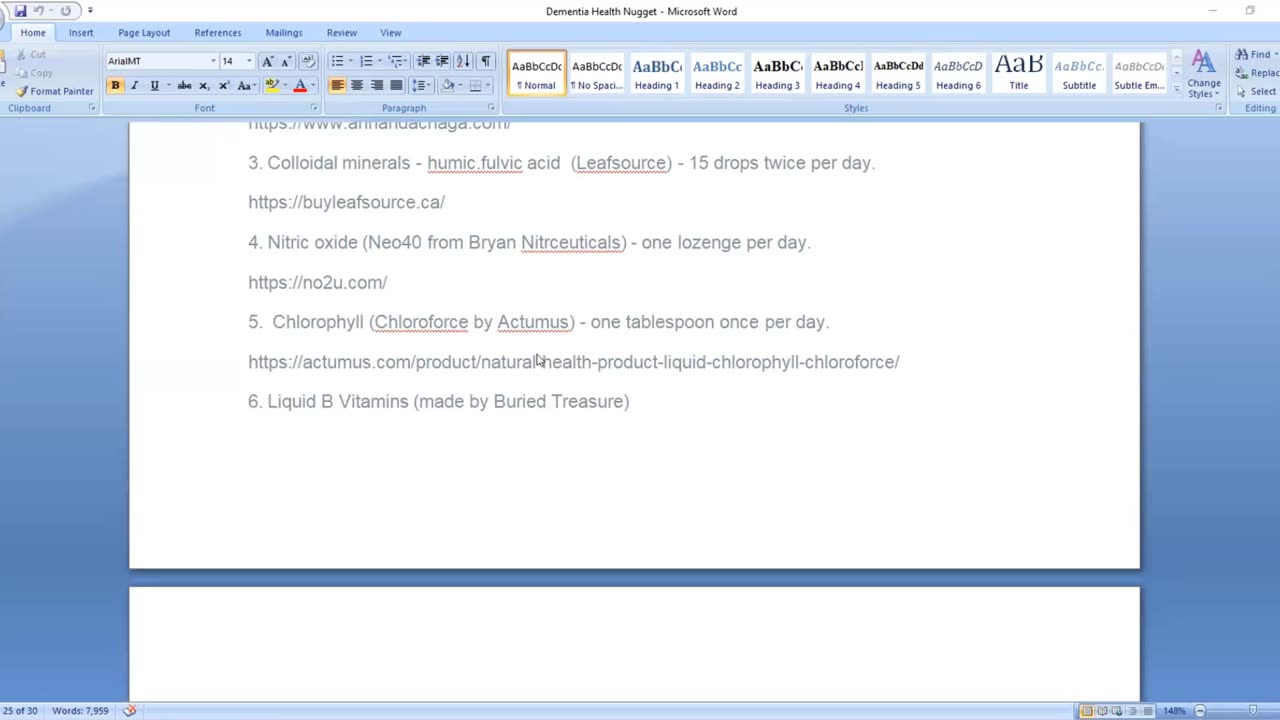Apply text highlight color
This screenshot has height=720, width=1280.
click(x=272, y=86)
